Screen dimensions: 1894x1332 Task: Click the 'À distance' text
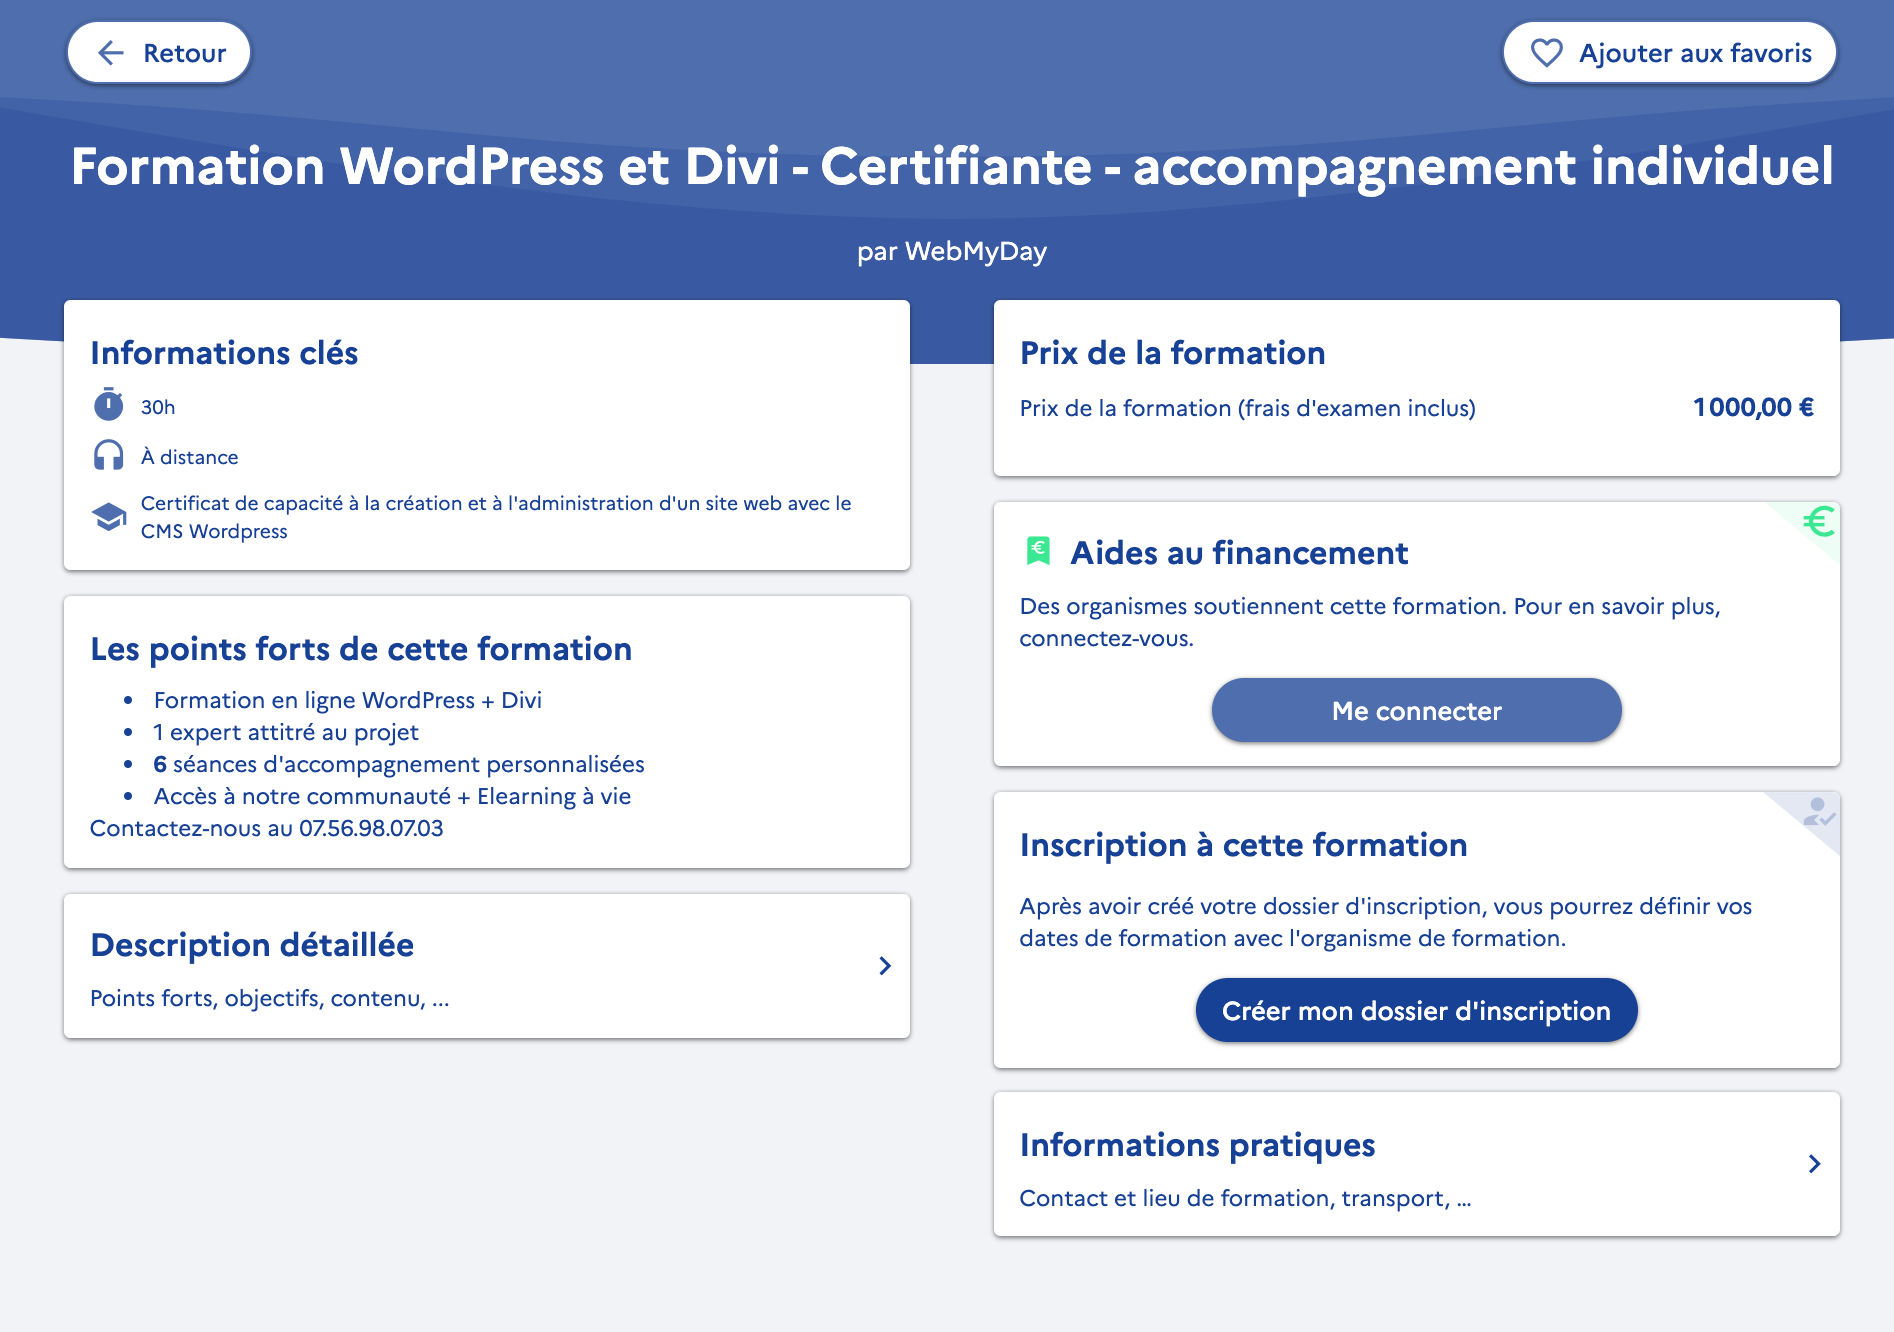point(190,457)
